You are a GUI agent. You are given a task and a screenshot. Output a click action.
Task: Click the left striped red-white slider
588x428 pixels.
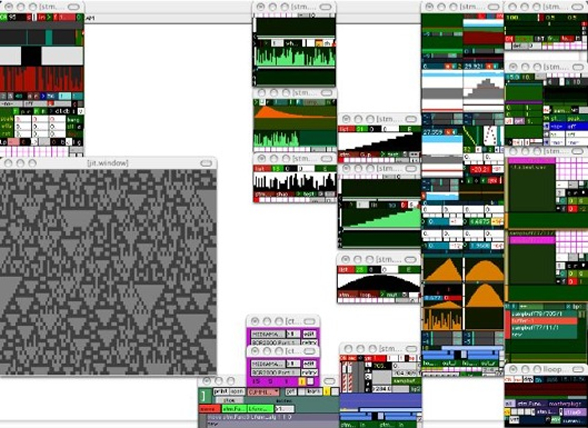coord(344,378)
